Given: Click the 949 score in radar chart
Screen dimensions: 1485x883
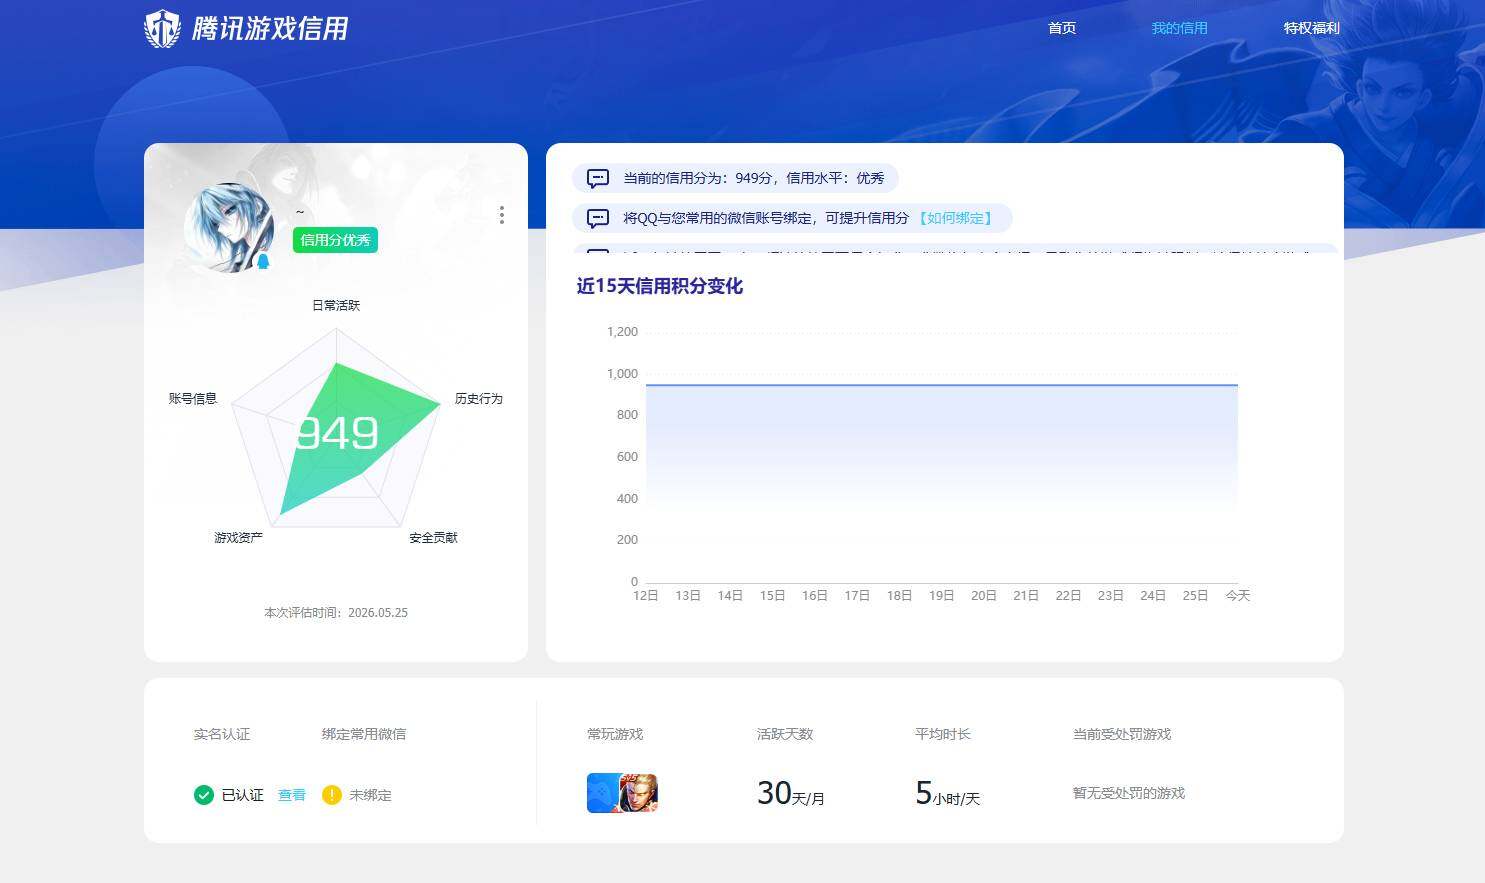Looking at the screenshot, I should (337, 433).
